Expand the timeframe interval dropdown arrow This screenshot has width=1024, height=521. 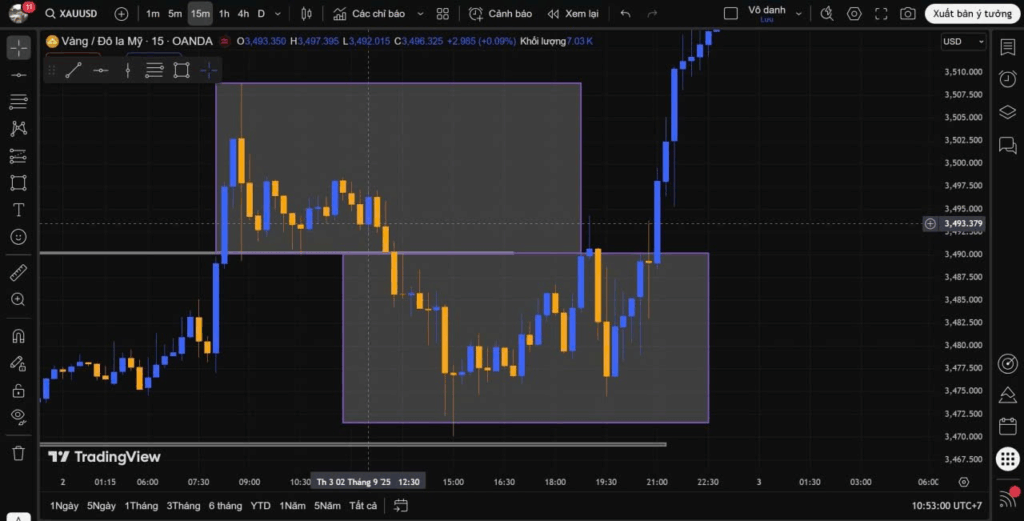point(279,14)
